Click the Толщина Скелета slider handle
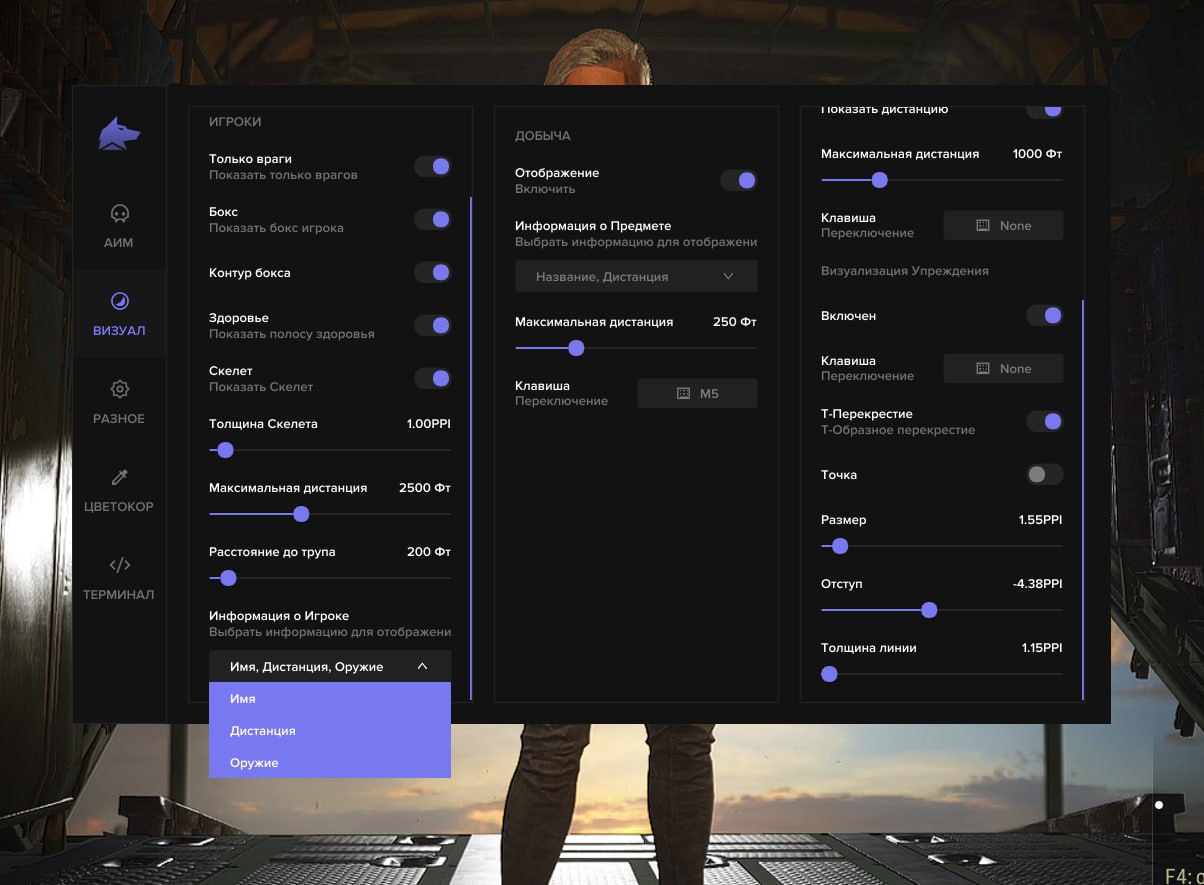The image size is (1204, 885). tap(225, 451)
